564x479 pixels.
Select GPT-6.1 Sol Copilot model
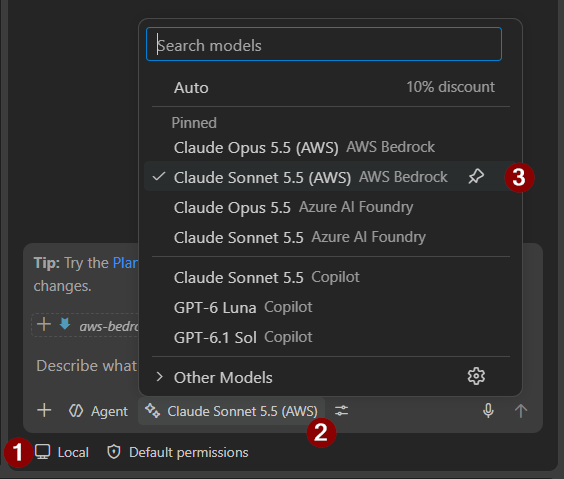click(x=331, y=337)
